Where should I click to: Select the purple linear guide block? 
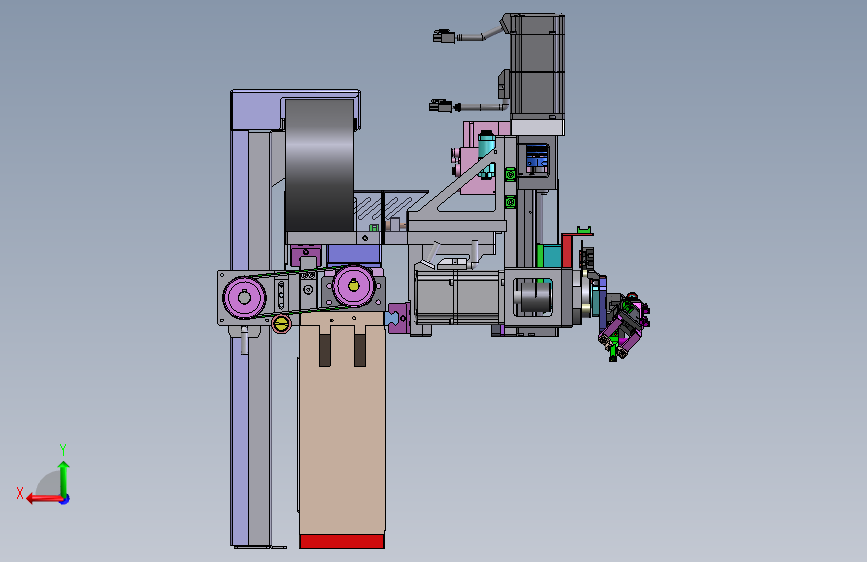(399, 318)
